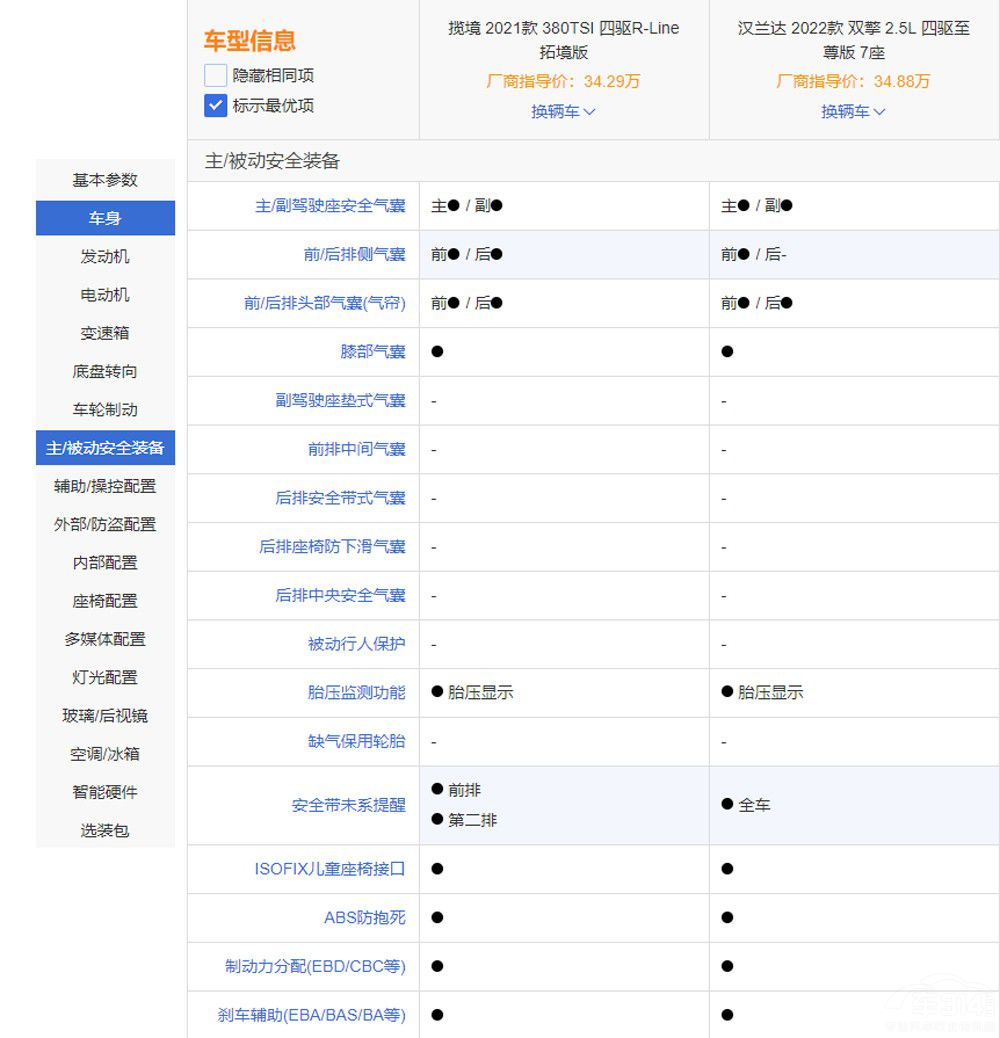Image resolution: width=1000 pixels, height=1038 pixels.
Task: Open the 座椅配置 section
Action: 104,601
